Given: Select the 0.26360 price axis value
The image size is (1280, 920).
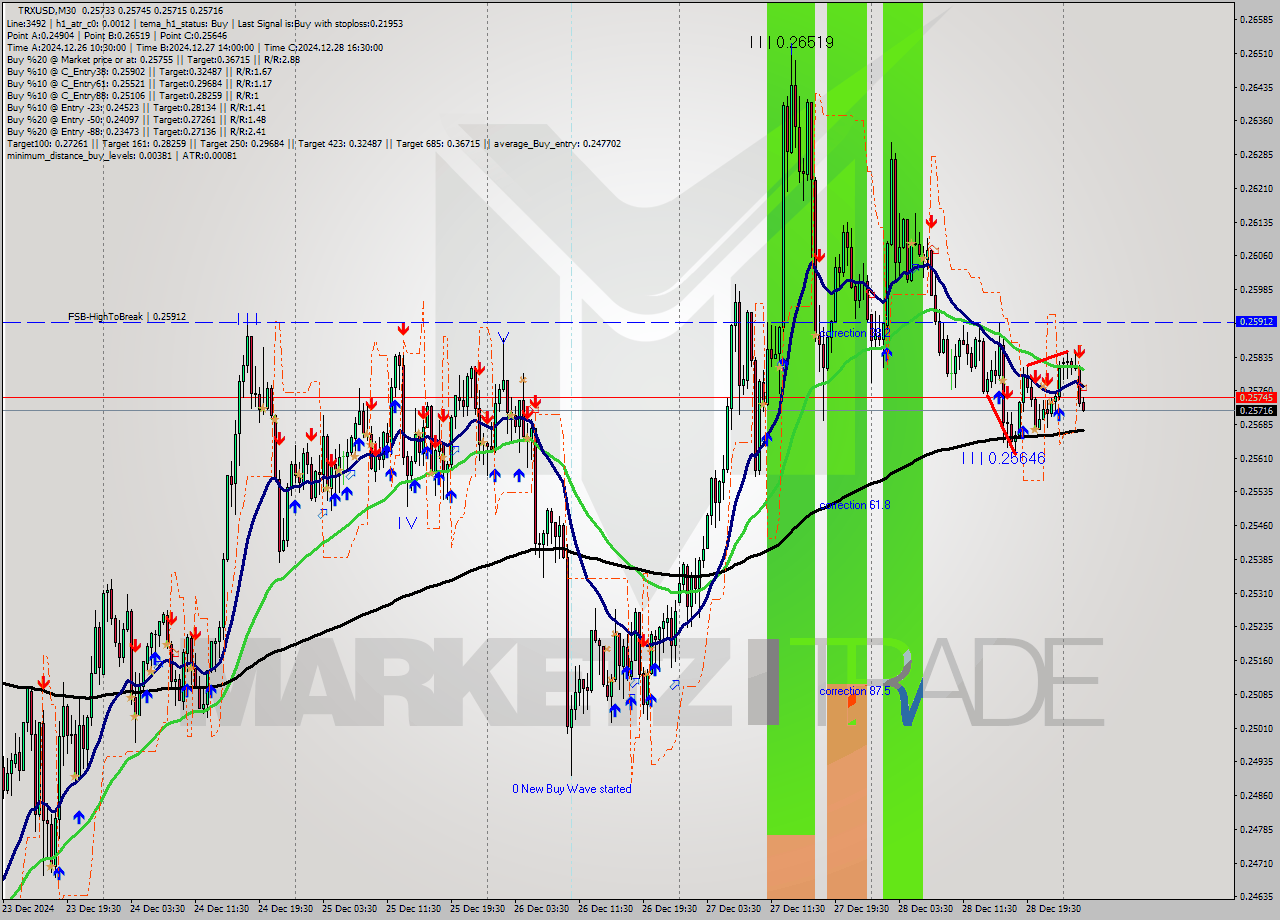Looking at the screenshot, I should pyautogui.click(x=1257, y=121).
